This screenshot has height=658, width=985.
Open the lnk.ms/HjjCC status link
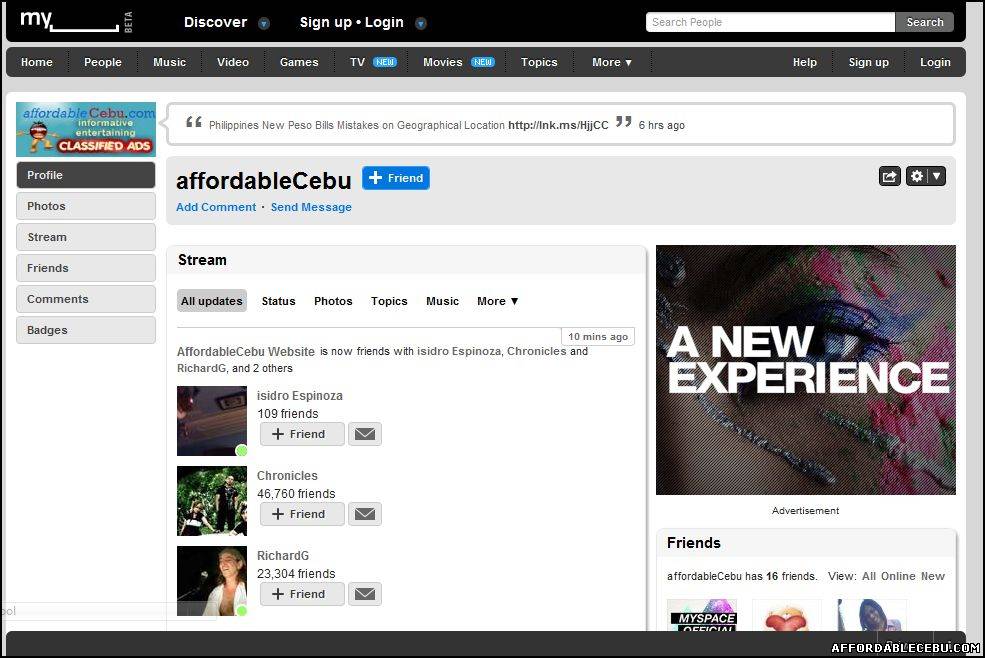coord(558,125)
